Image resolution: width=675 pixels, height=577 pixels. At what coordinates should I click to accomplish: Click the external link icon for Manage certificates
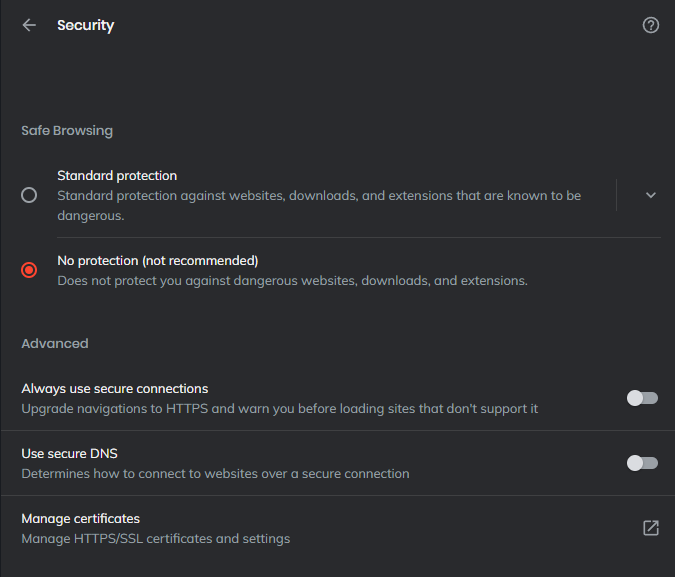[650, 528]
